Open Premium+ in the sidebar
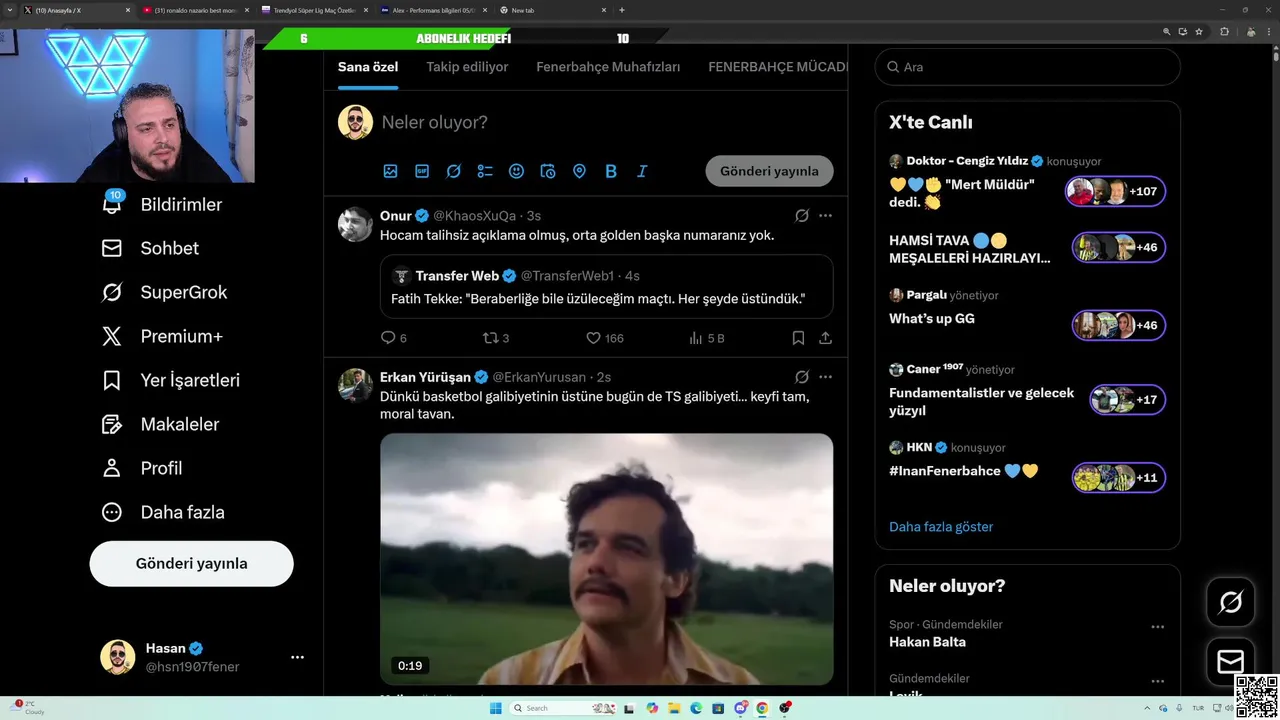 [x=162, y=336]
